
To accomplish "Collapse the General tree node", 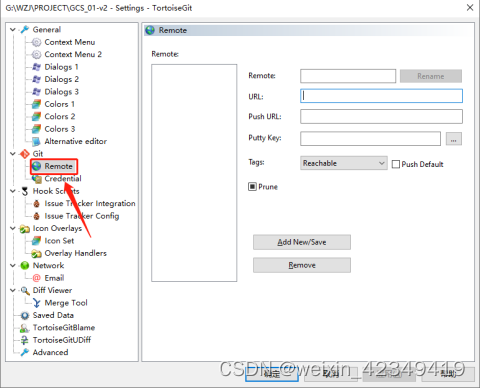I will tap(13, 30).
